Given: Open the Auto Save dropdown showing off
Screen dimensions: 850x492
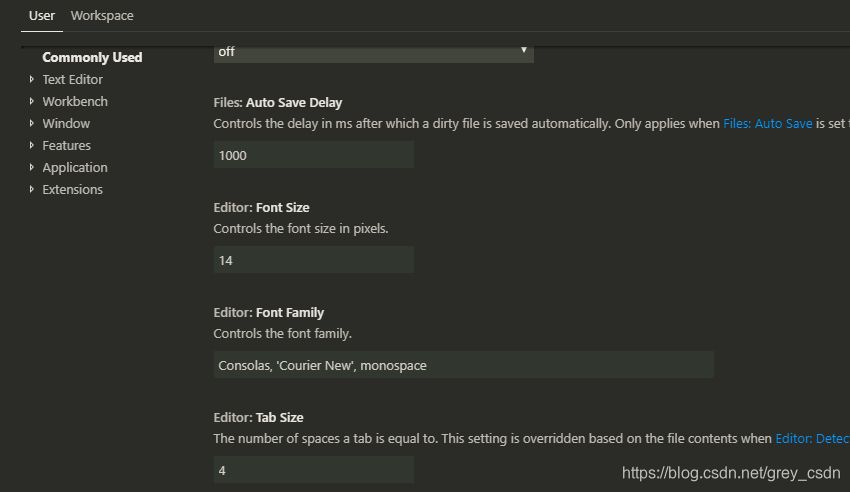Looking at the screenshot, I should (373, 52).
